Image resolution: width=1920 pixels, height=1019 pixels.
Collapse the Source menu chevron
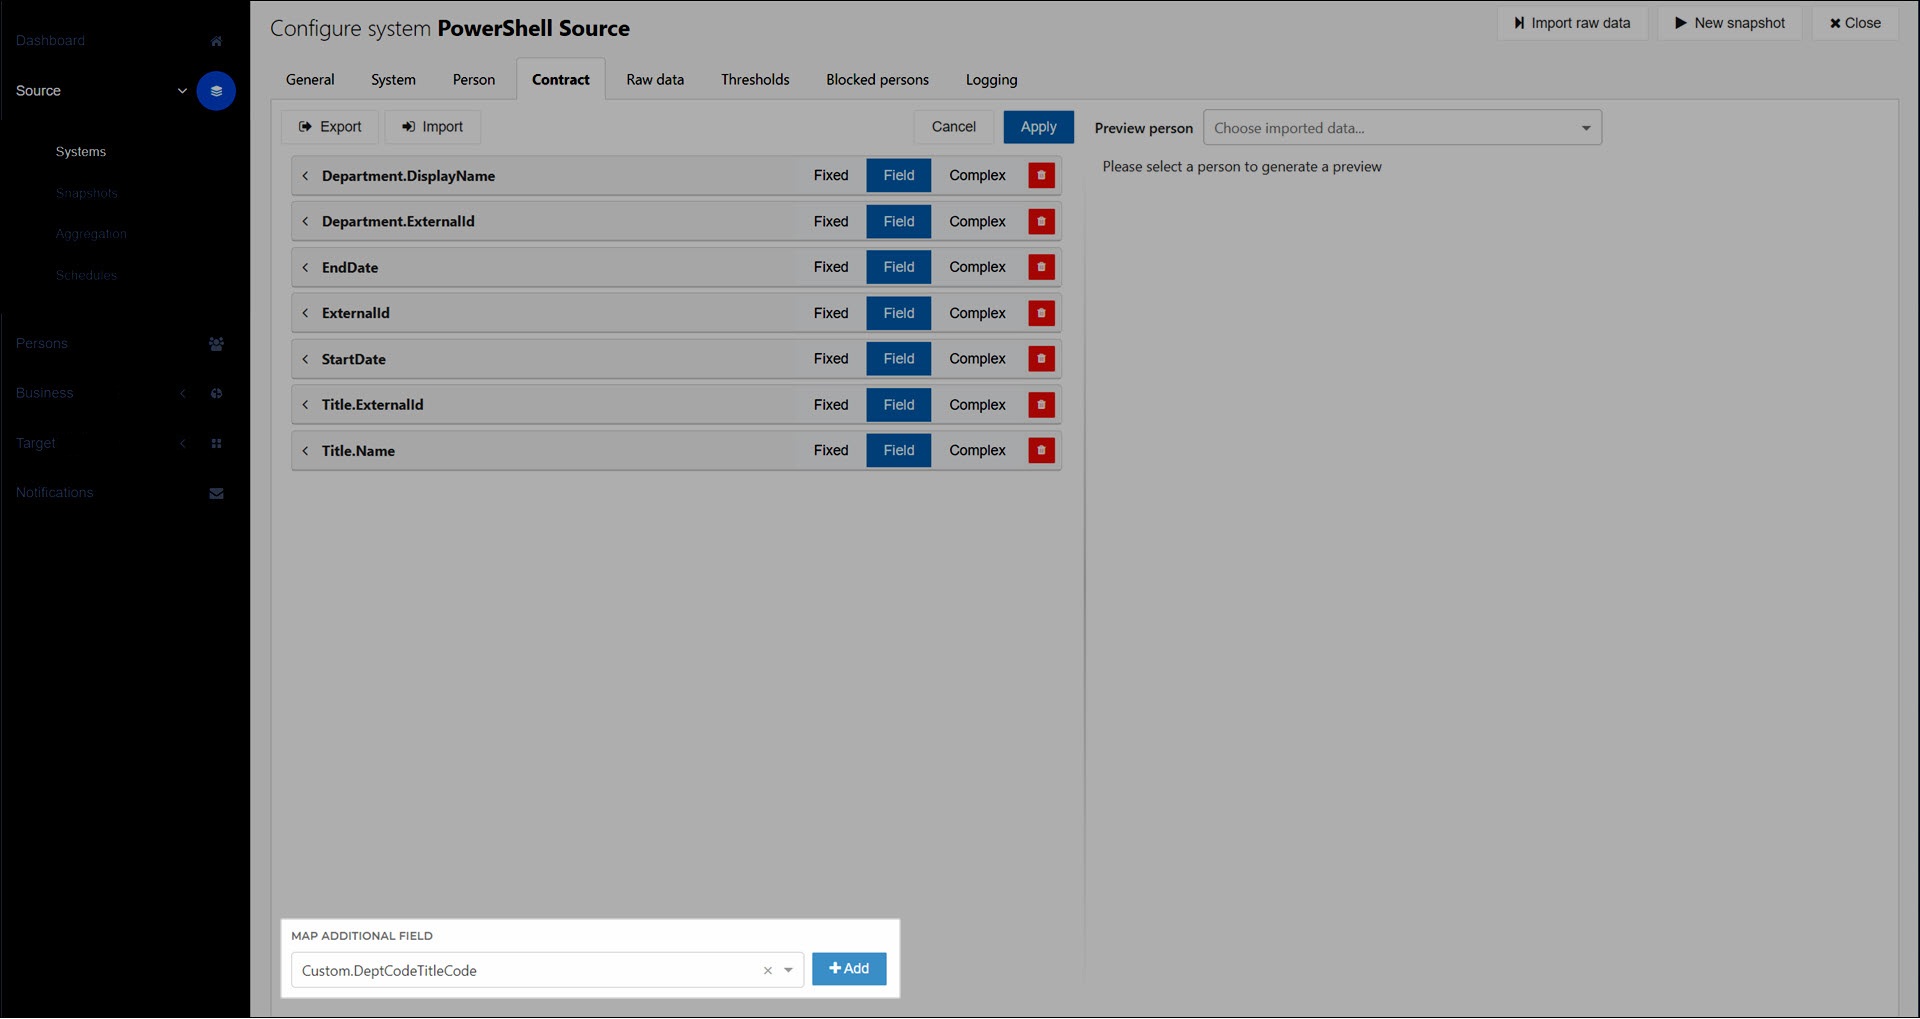coord(182,91)
